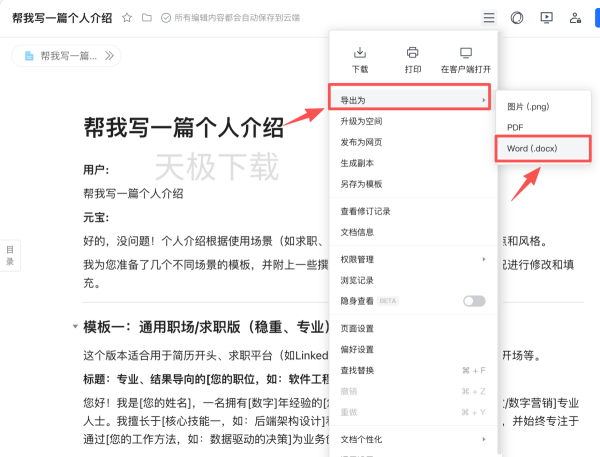Expand the breadcrumb chevron after document tab
600x457 pixels.
pos(109,56)
